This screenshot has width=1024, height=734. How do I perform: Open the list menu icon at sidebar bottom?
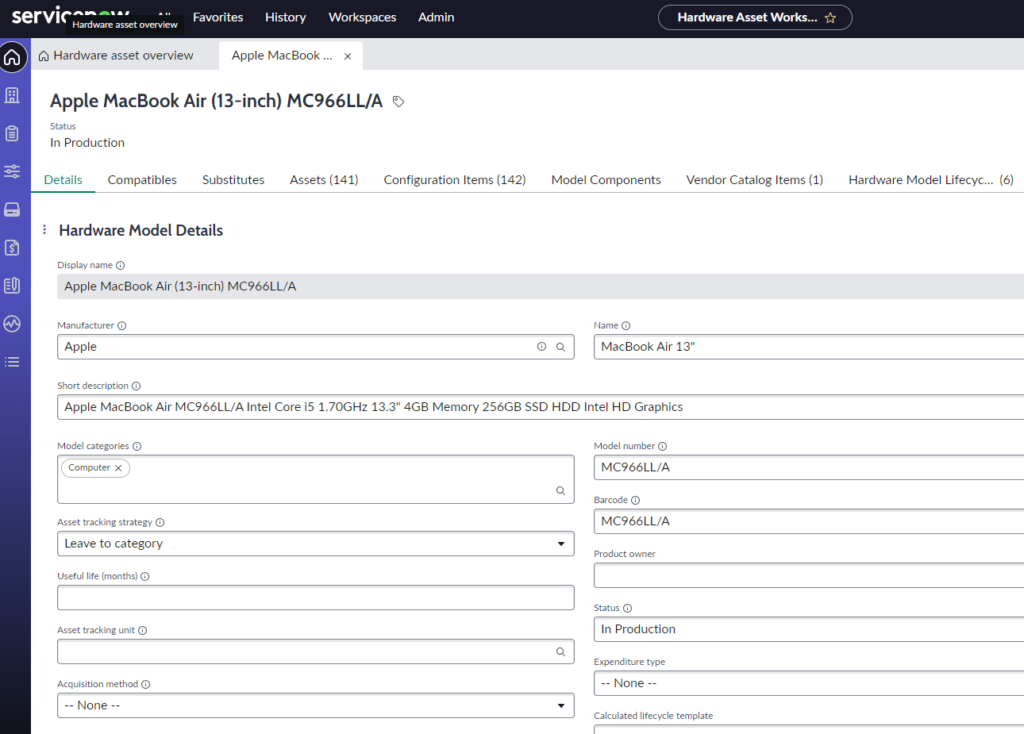[x=13, y=361]
